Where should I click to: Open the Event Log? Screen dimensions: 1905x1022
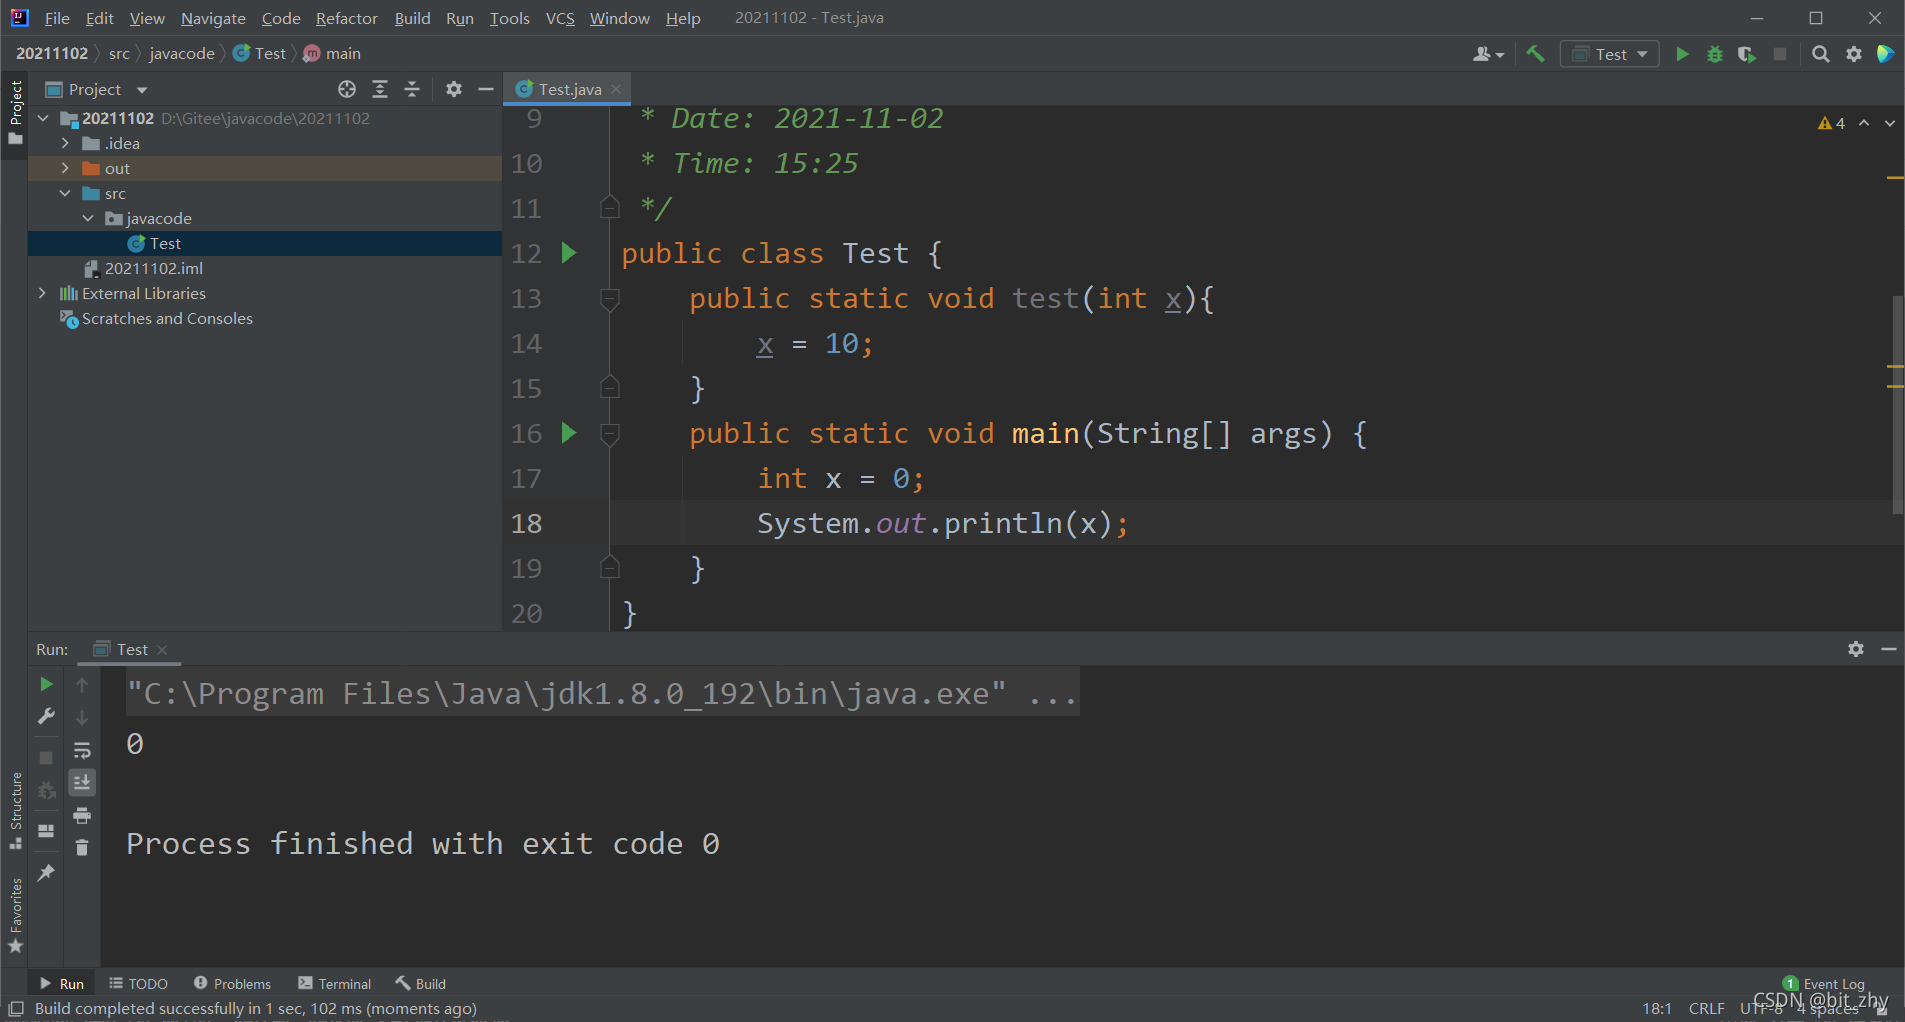point(1824,984)
